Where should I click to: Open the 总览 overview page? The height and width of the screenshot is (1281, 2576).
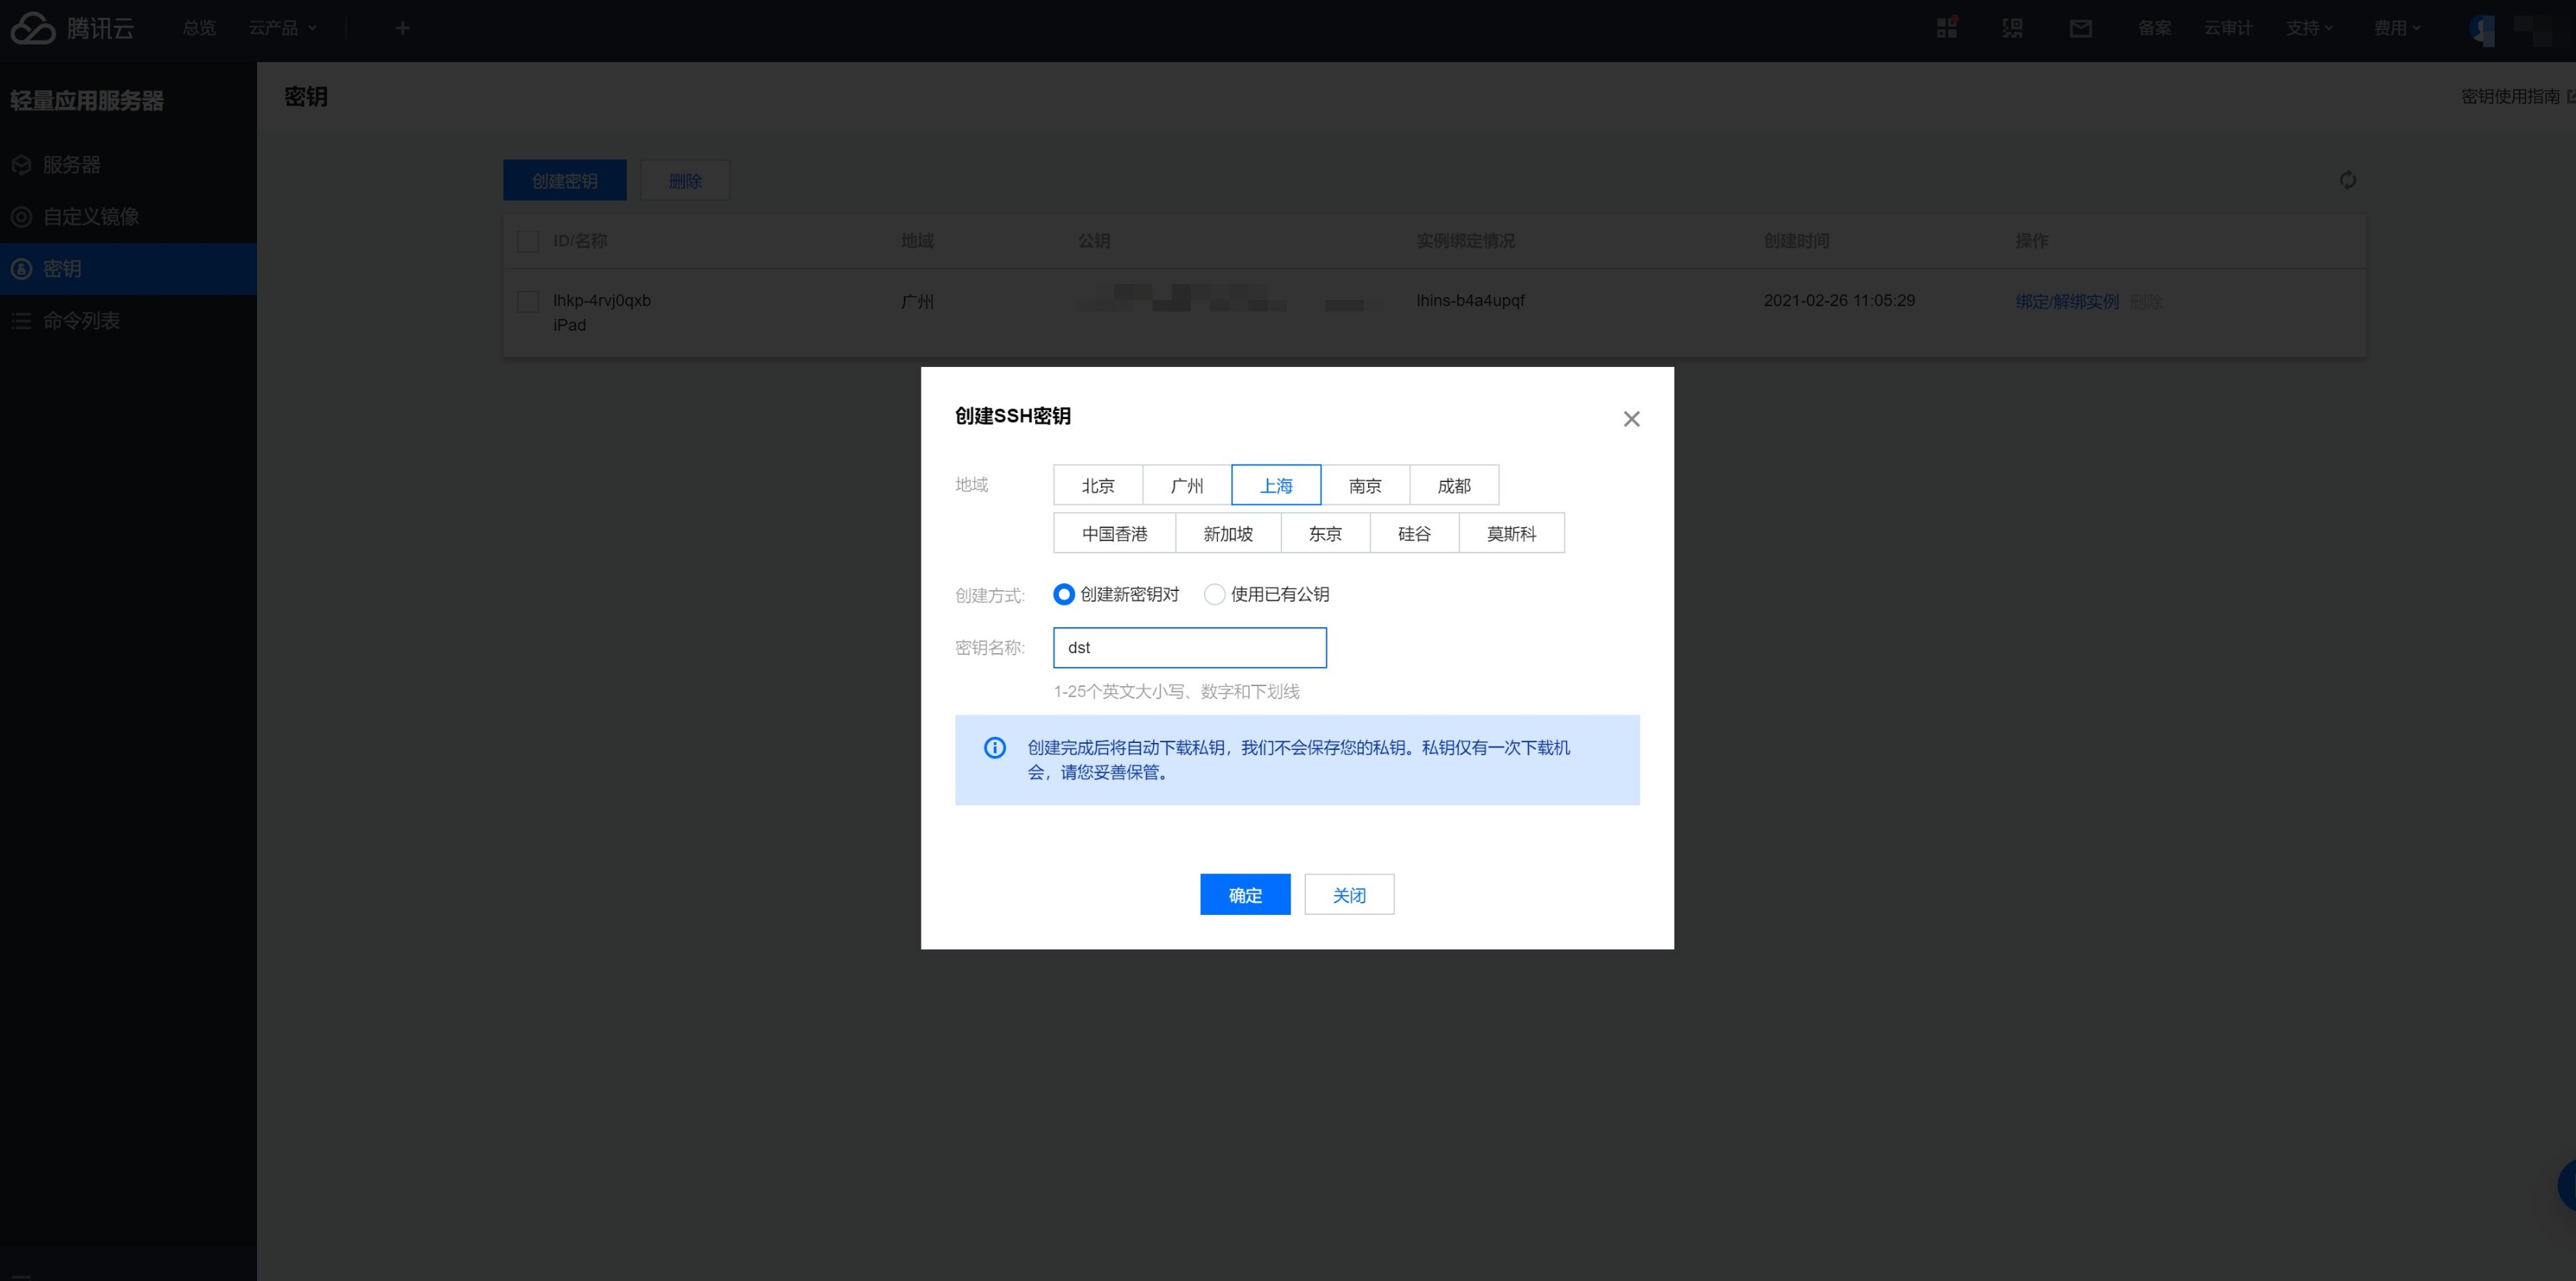tap(199, 28)
